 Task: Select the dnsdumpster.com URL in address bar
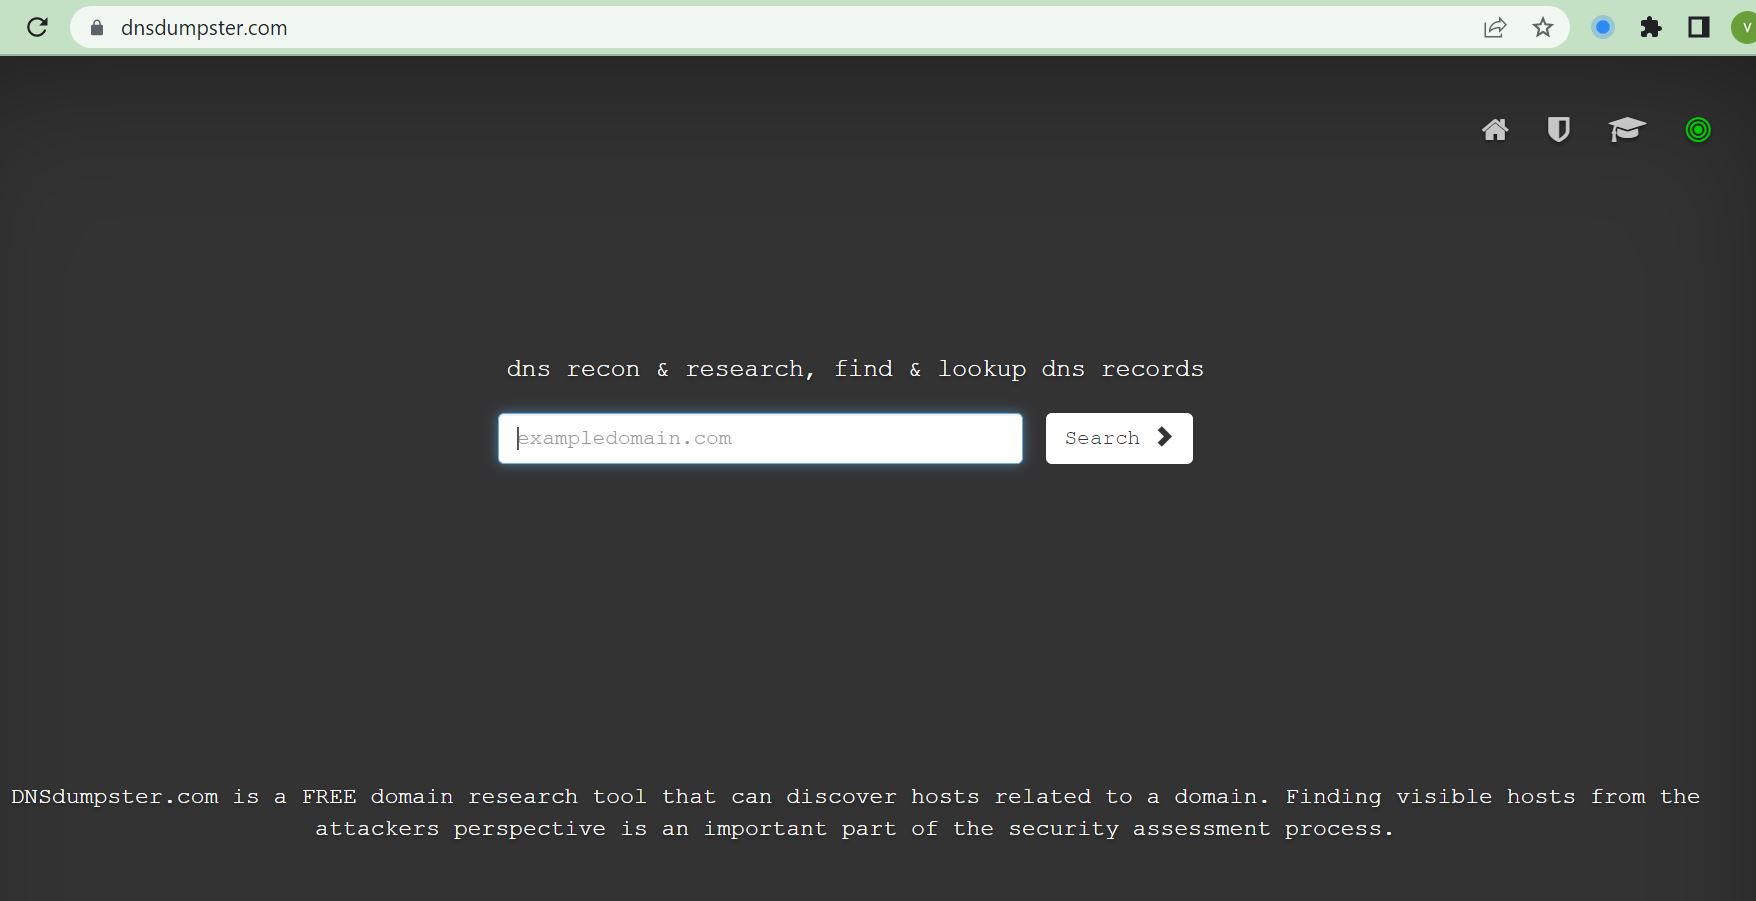pos(204,28)
